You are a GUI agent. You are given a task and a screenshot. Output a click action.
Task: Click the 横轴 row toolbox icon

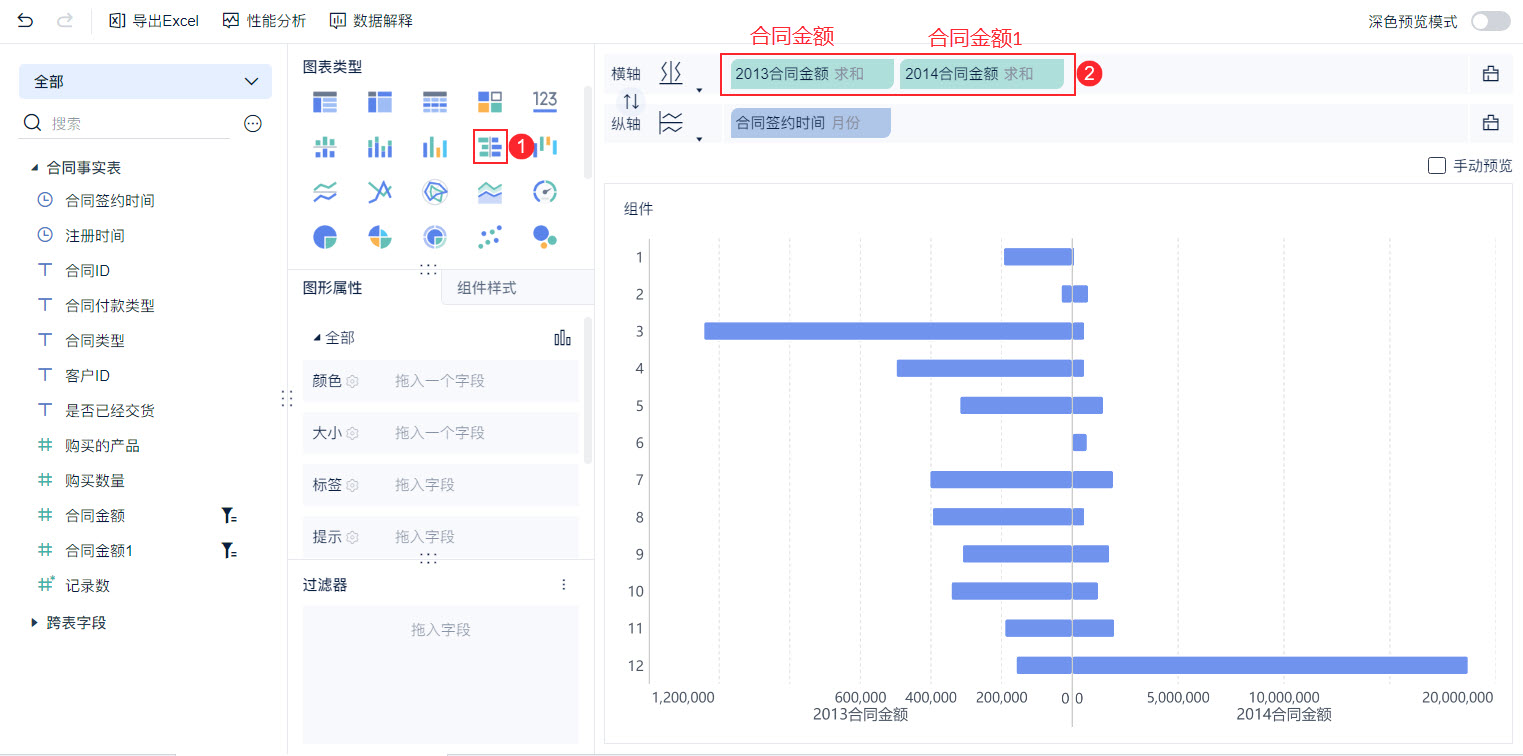pos(1490,73)
